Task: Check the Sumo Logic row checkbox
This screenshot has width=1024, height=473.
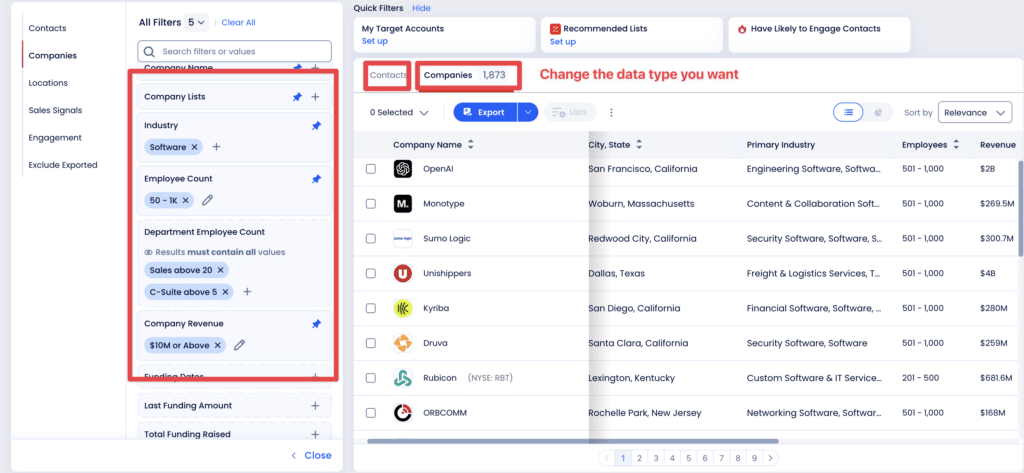Action: pyautogui.click(x=371, y=238)
